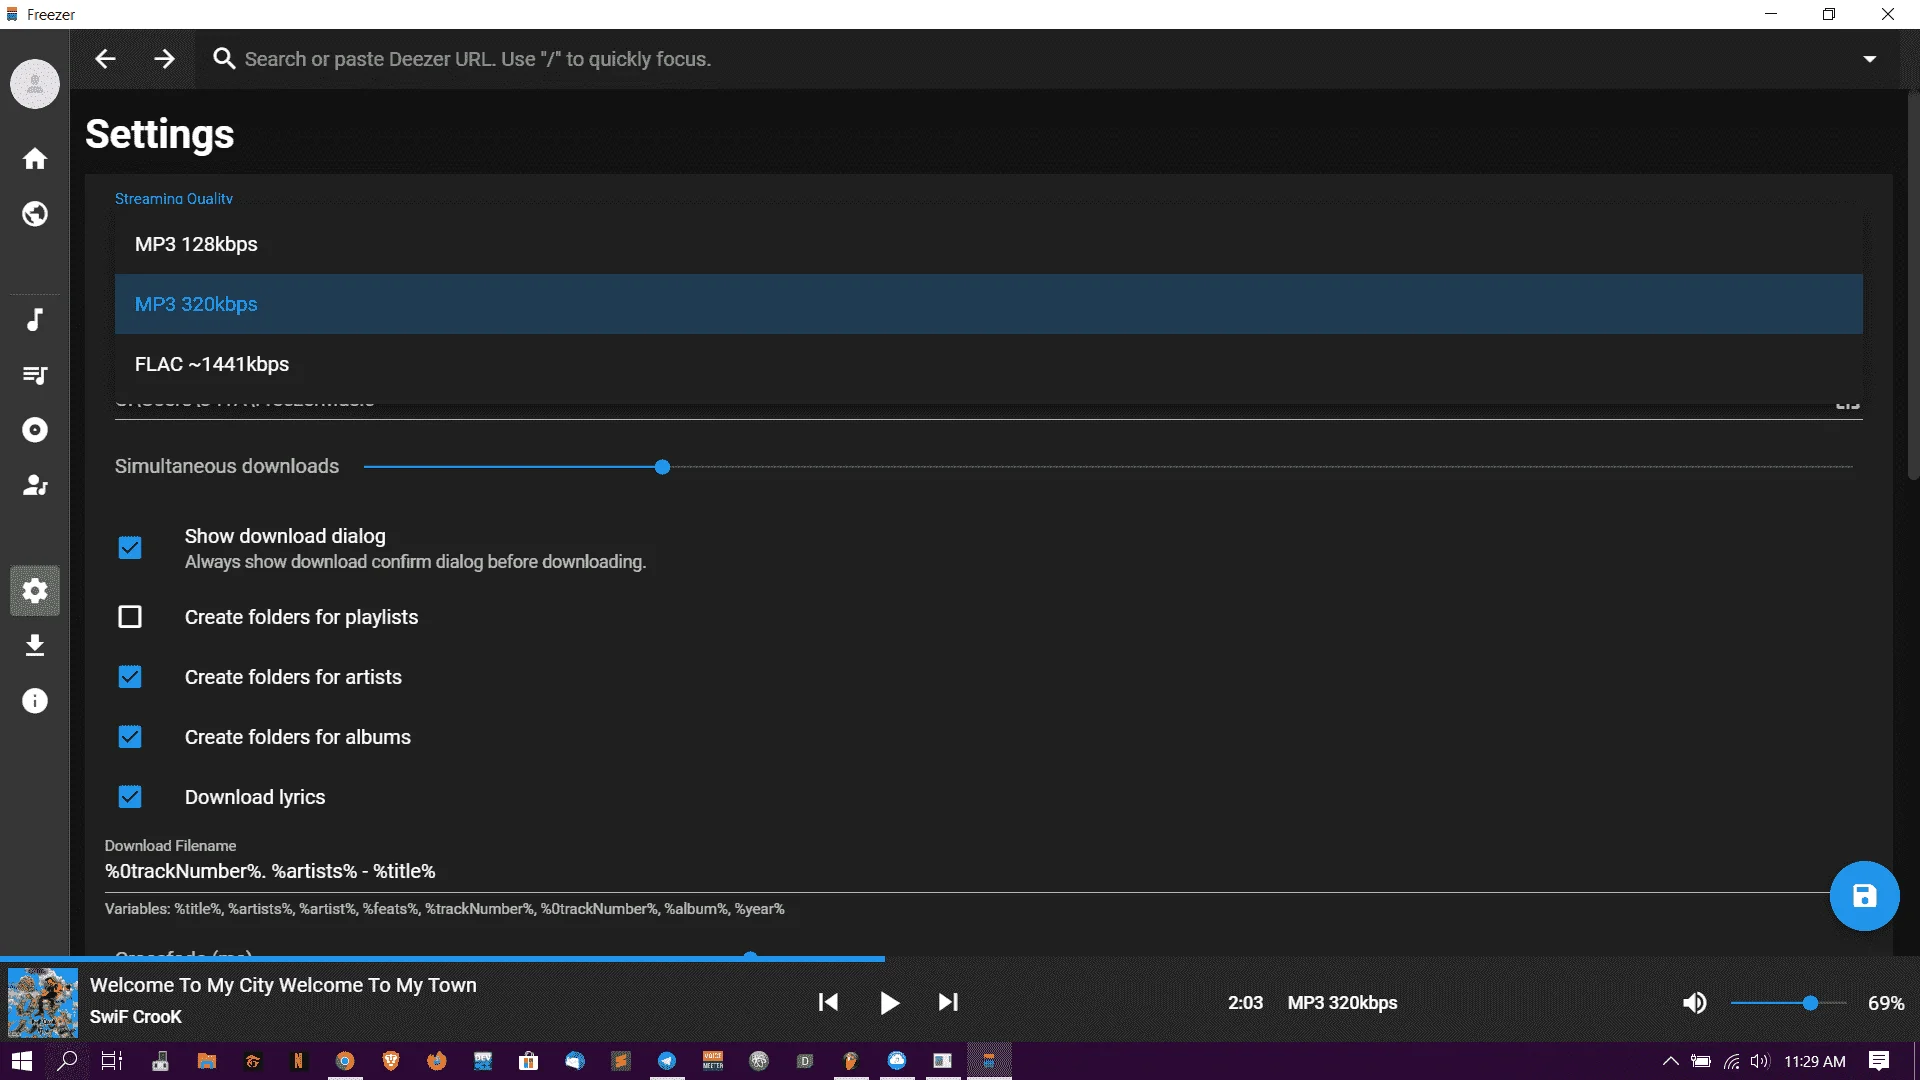
Task: Enable Create folders for playlists
Action: (130, 617)
